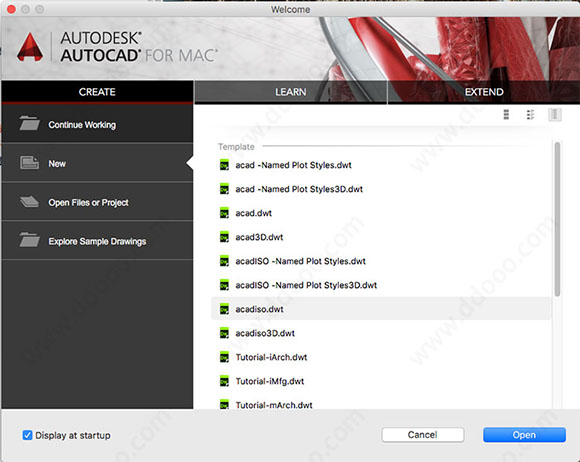The image size is (580, 462).
Task: Select the Tutorial-iArch.dwt template
Action: point(381,357)
